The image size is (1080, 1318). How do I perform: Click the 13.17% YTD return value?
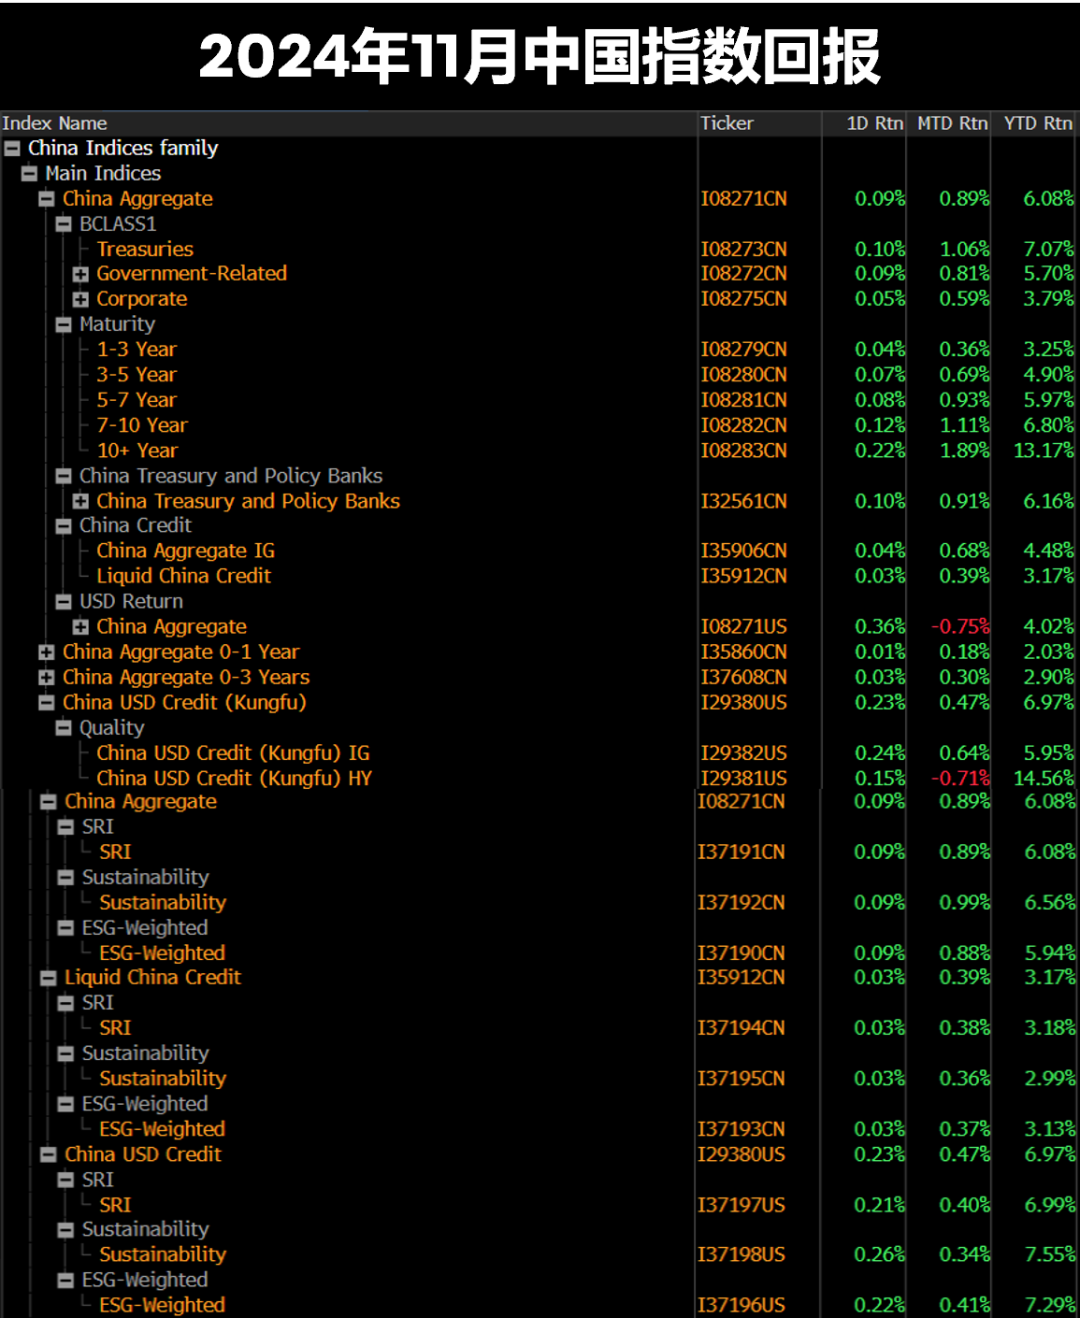click(x=1044, y=450)
